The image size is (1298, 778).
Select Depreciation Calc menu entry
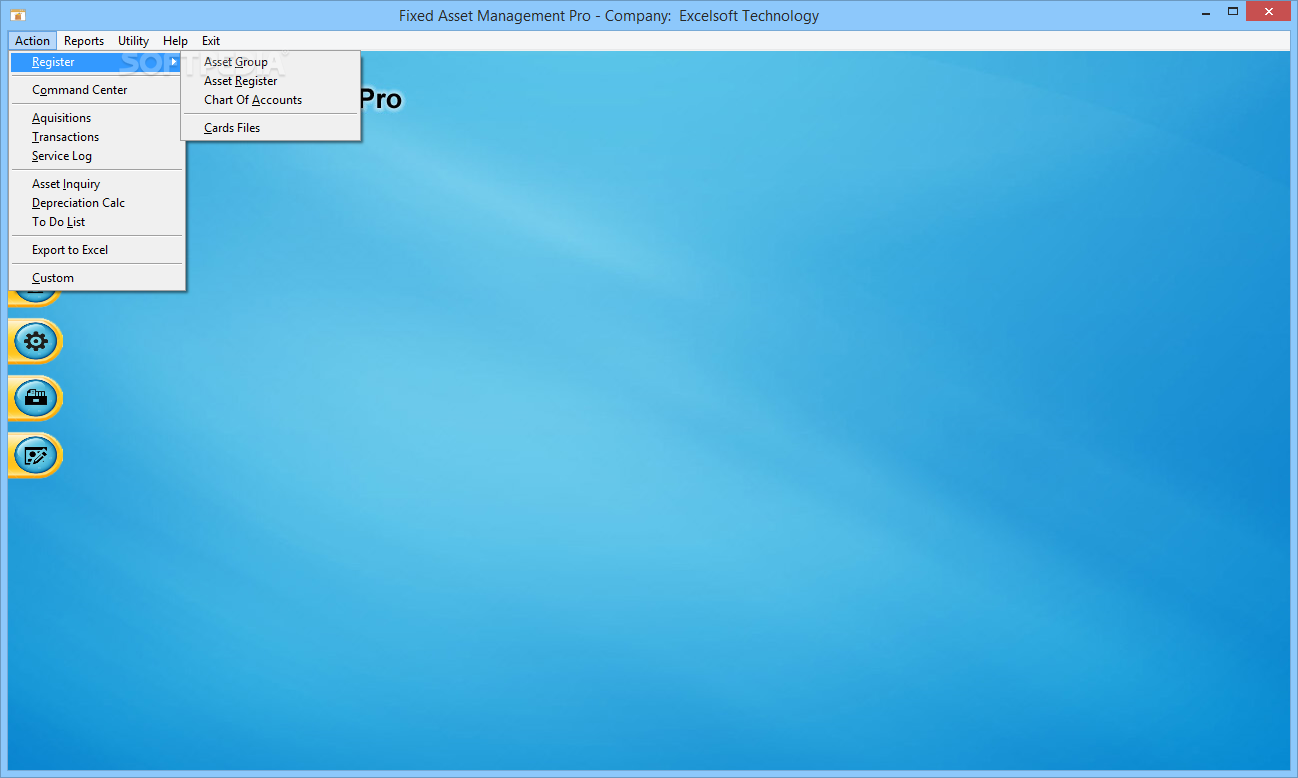(x=97, y=203)
